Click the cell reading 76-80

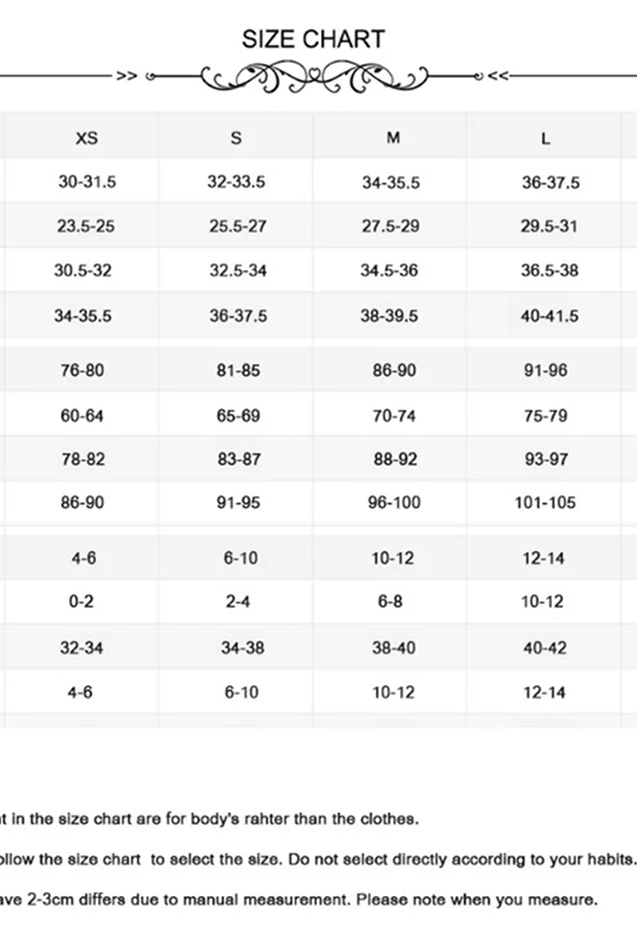tap(82, 370)
